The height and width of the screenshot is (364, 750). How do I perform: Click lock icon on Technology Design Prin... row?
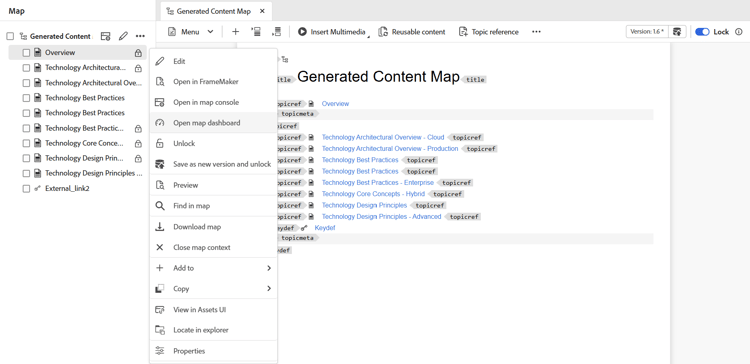click(138, 158)
